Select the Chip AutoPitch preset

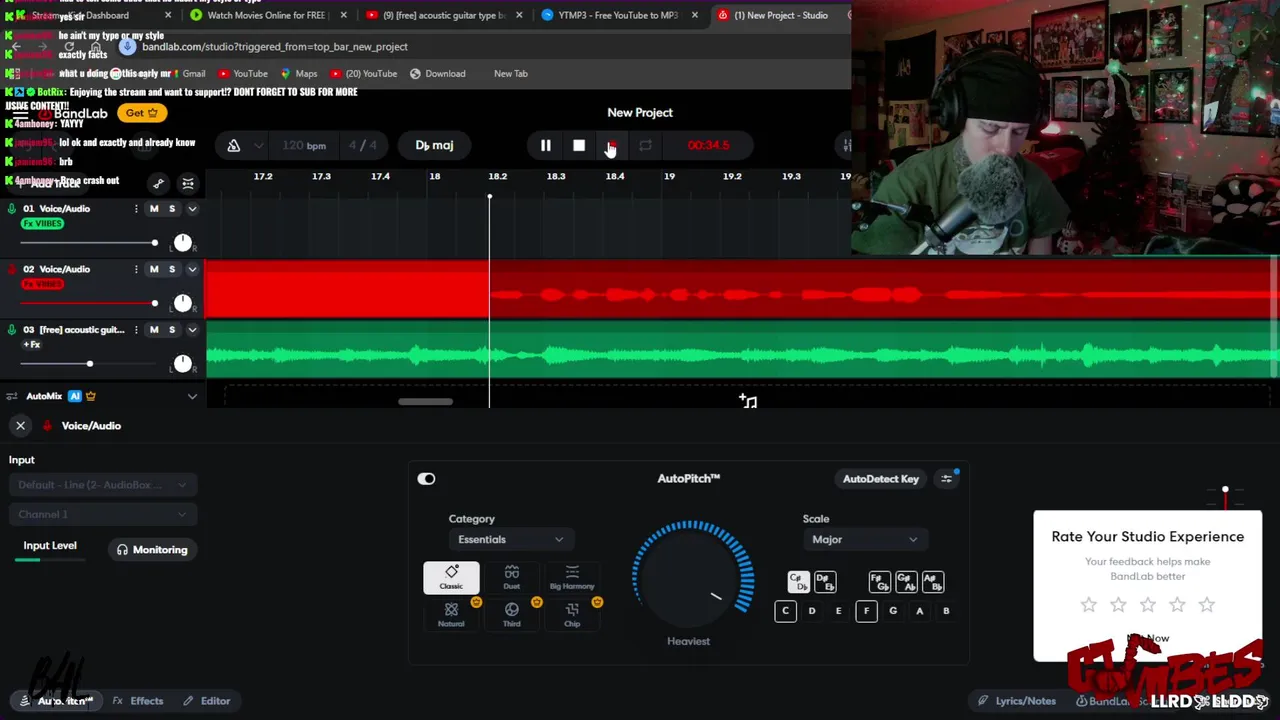click(572, 615)
